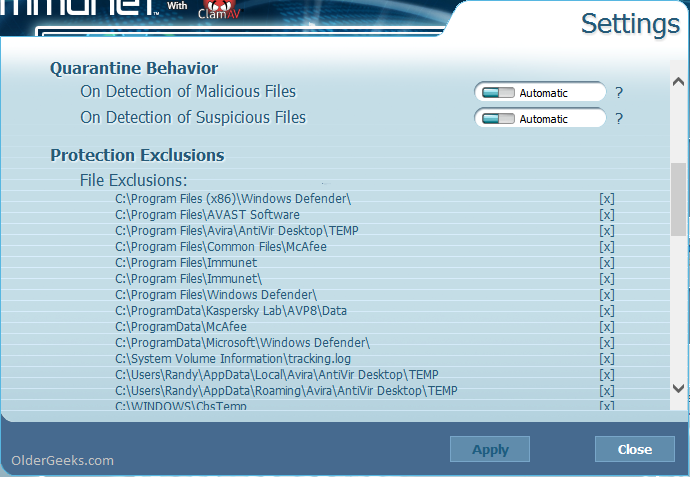Select the tracking.log exclusion path

[233, 359]
